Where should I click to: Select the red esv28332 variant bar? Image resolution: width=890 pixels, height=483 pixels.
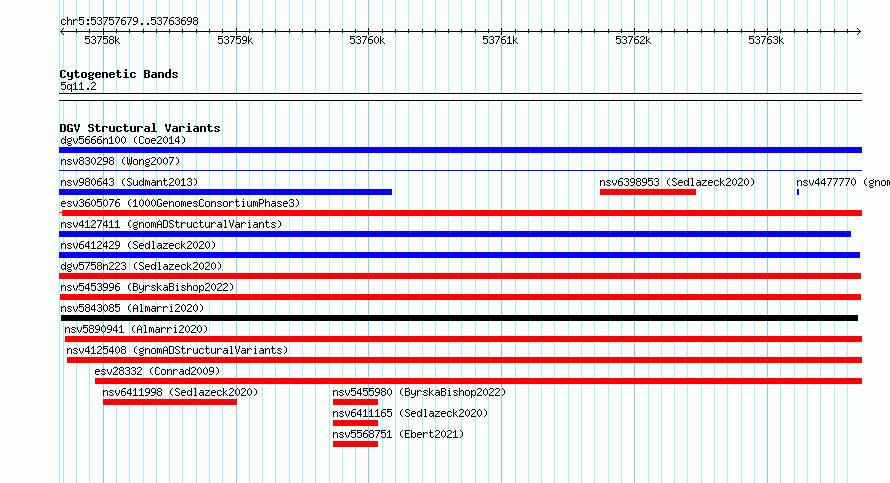coord(478,381)
